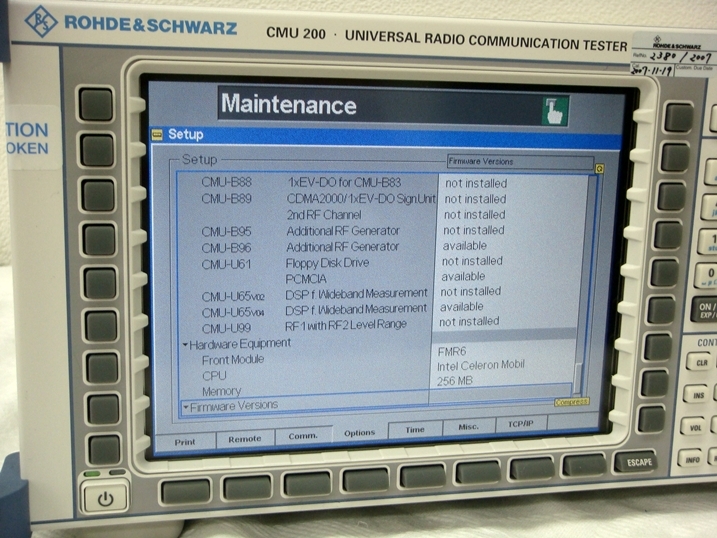Click the Intel Celeron Mobil value
The width and height of the screenshot is (717, 538).
(481, 366)
